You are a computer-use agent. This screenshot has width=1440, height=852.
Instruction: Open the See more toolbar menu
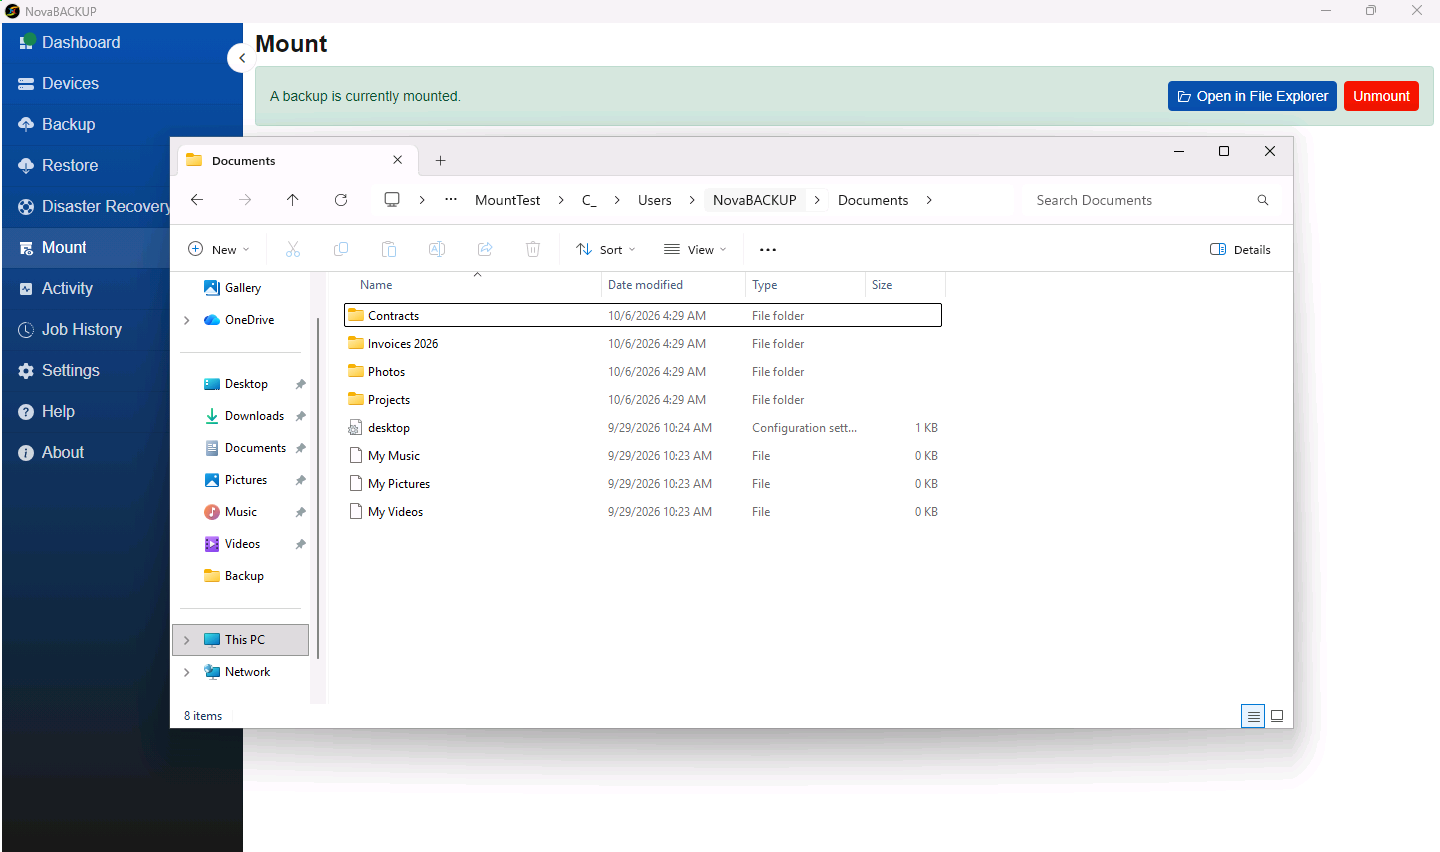pos(768,249)
